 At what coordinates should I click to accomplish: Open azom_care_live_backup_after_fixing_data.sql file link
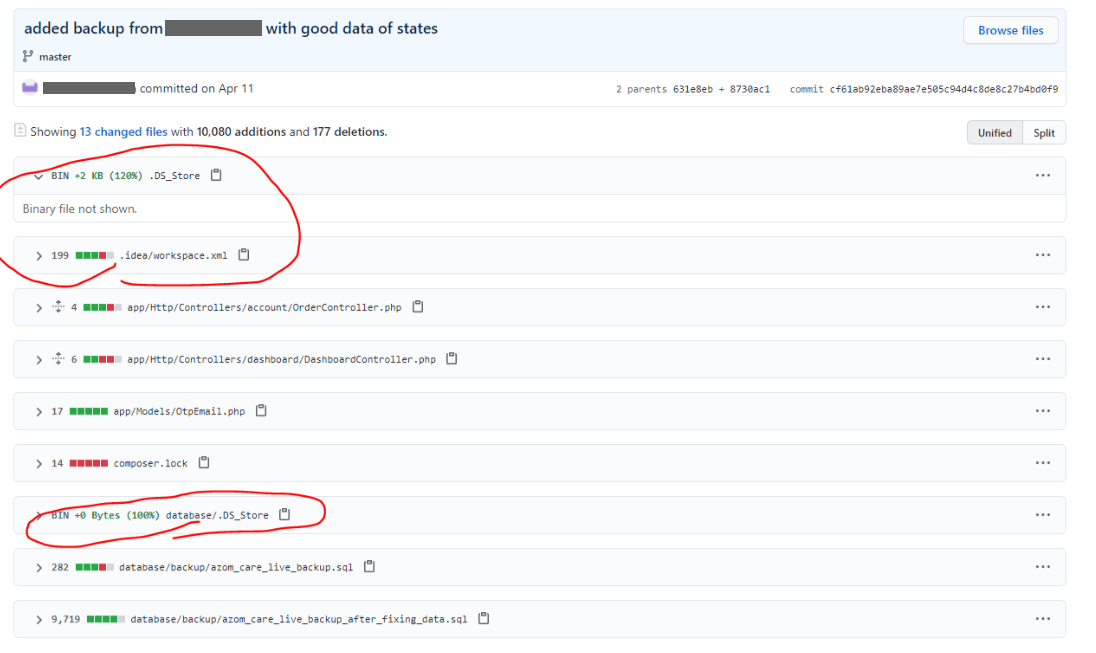[x=298, y=619]
